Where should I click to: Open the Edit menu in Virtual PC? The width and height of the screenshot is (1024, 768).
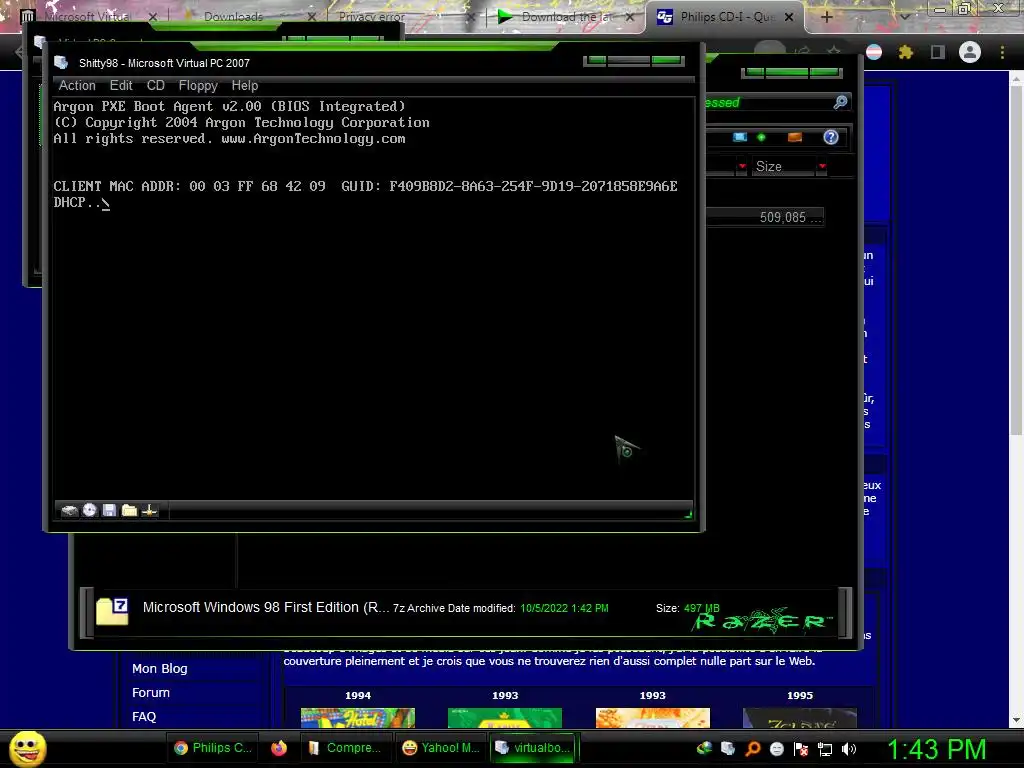121,86
